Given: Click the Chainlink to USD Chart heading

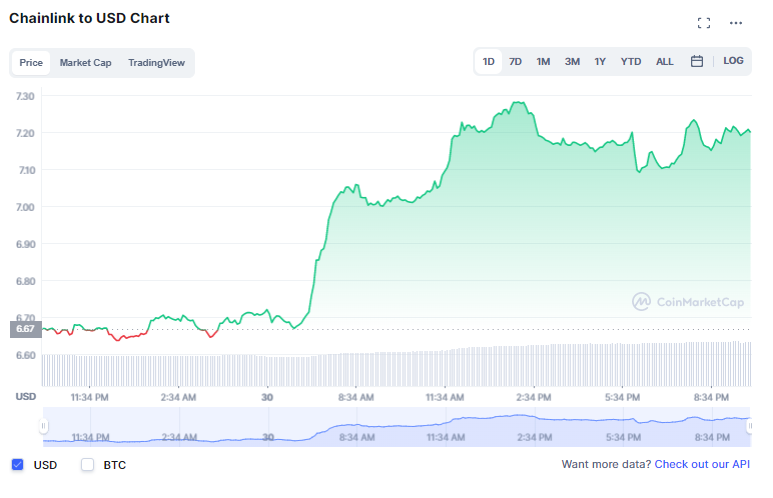Looking at the screenshot, I should tap(89, 18).
